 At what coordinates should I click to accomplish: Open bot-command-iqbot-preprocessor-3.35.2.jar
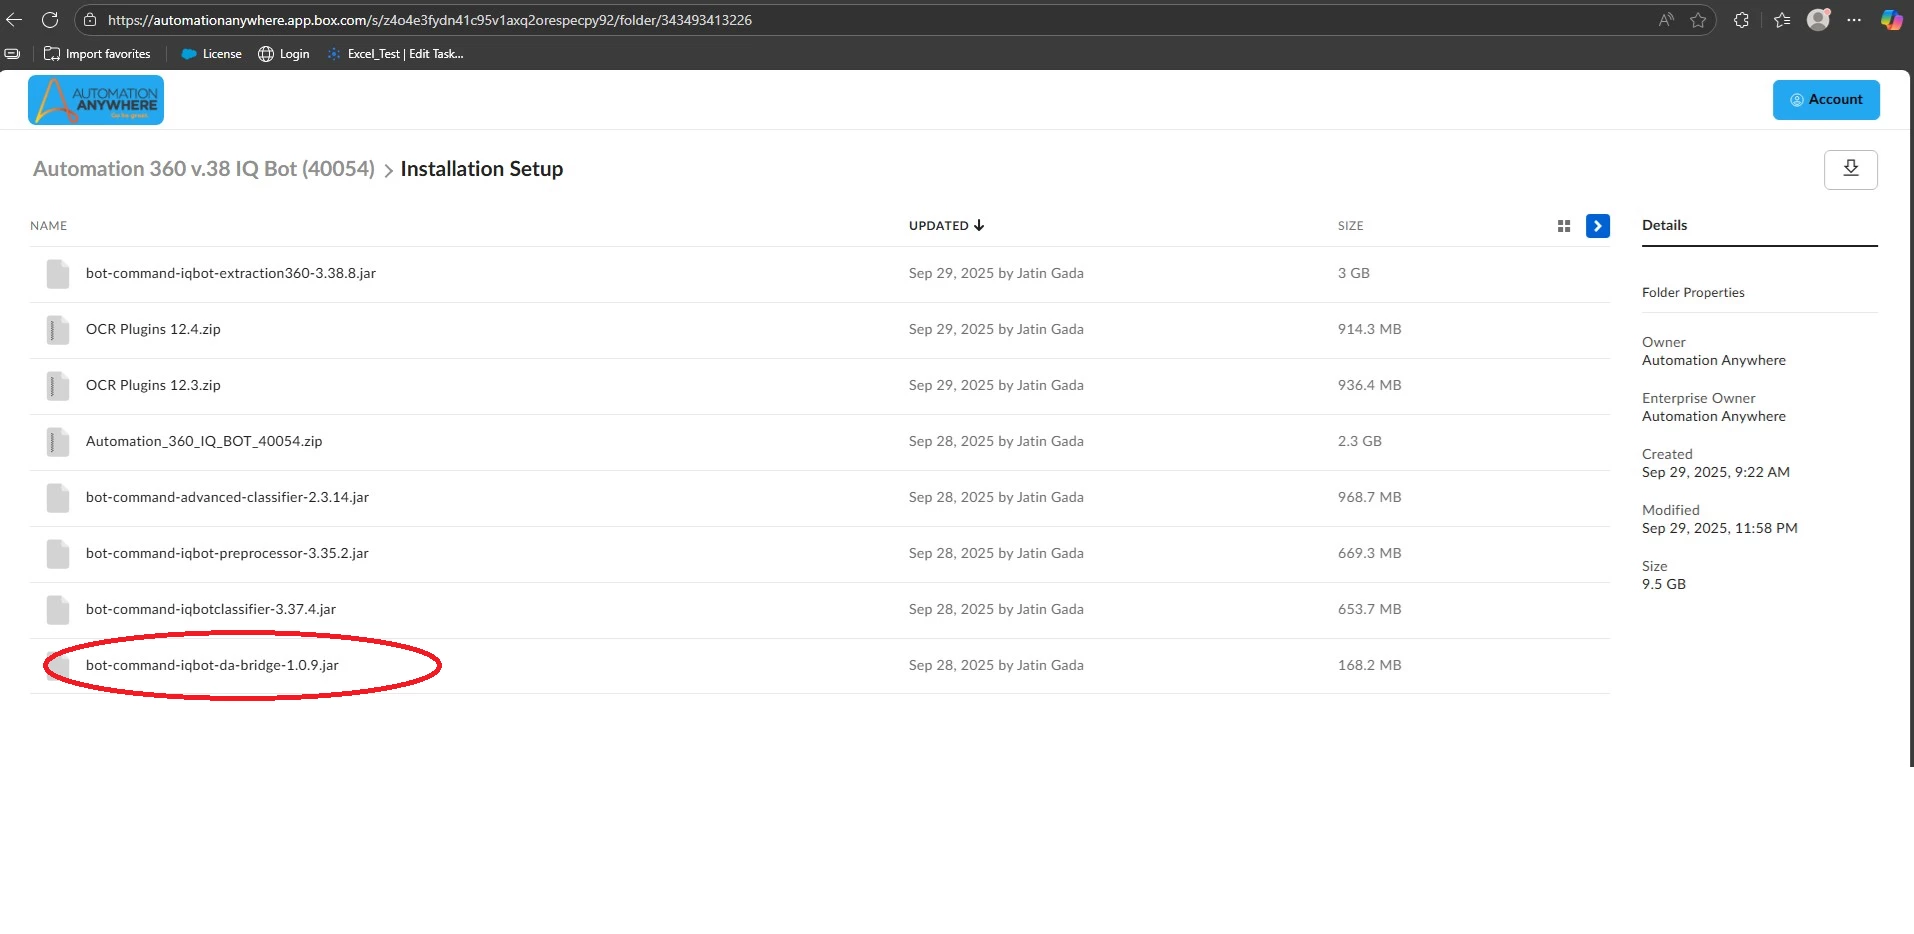click(x=227, y=553)
